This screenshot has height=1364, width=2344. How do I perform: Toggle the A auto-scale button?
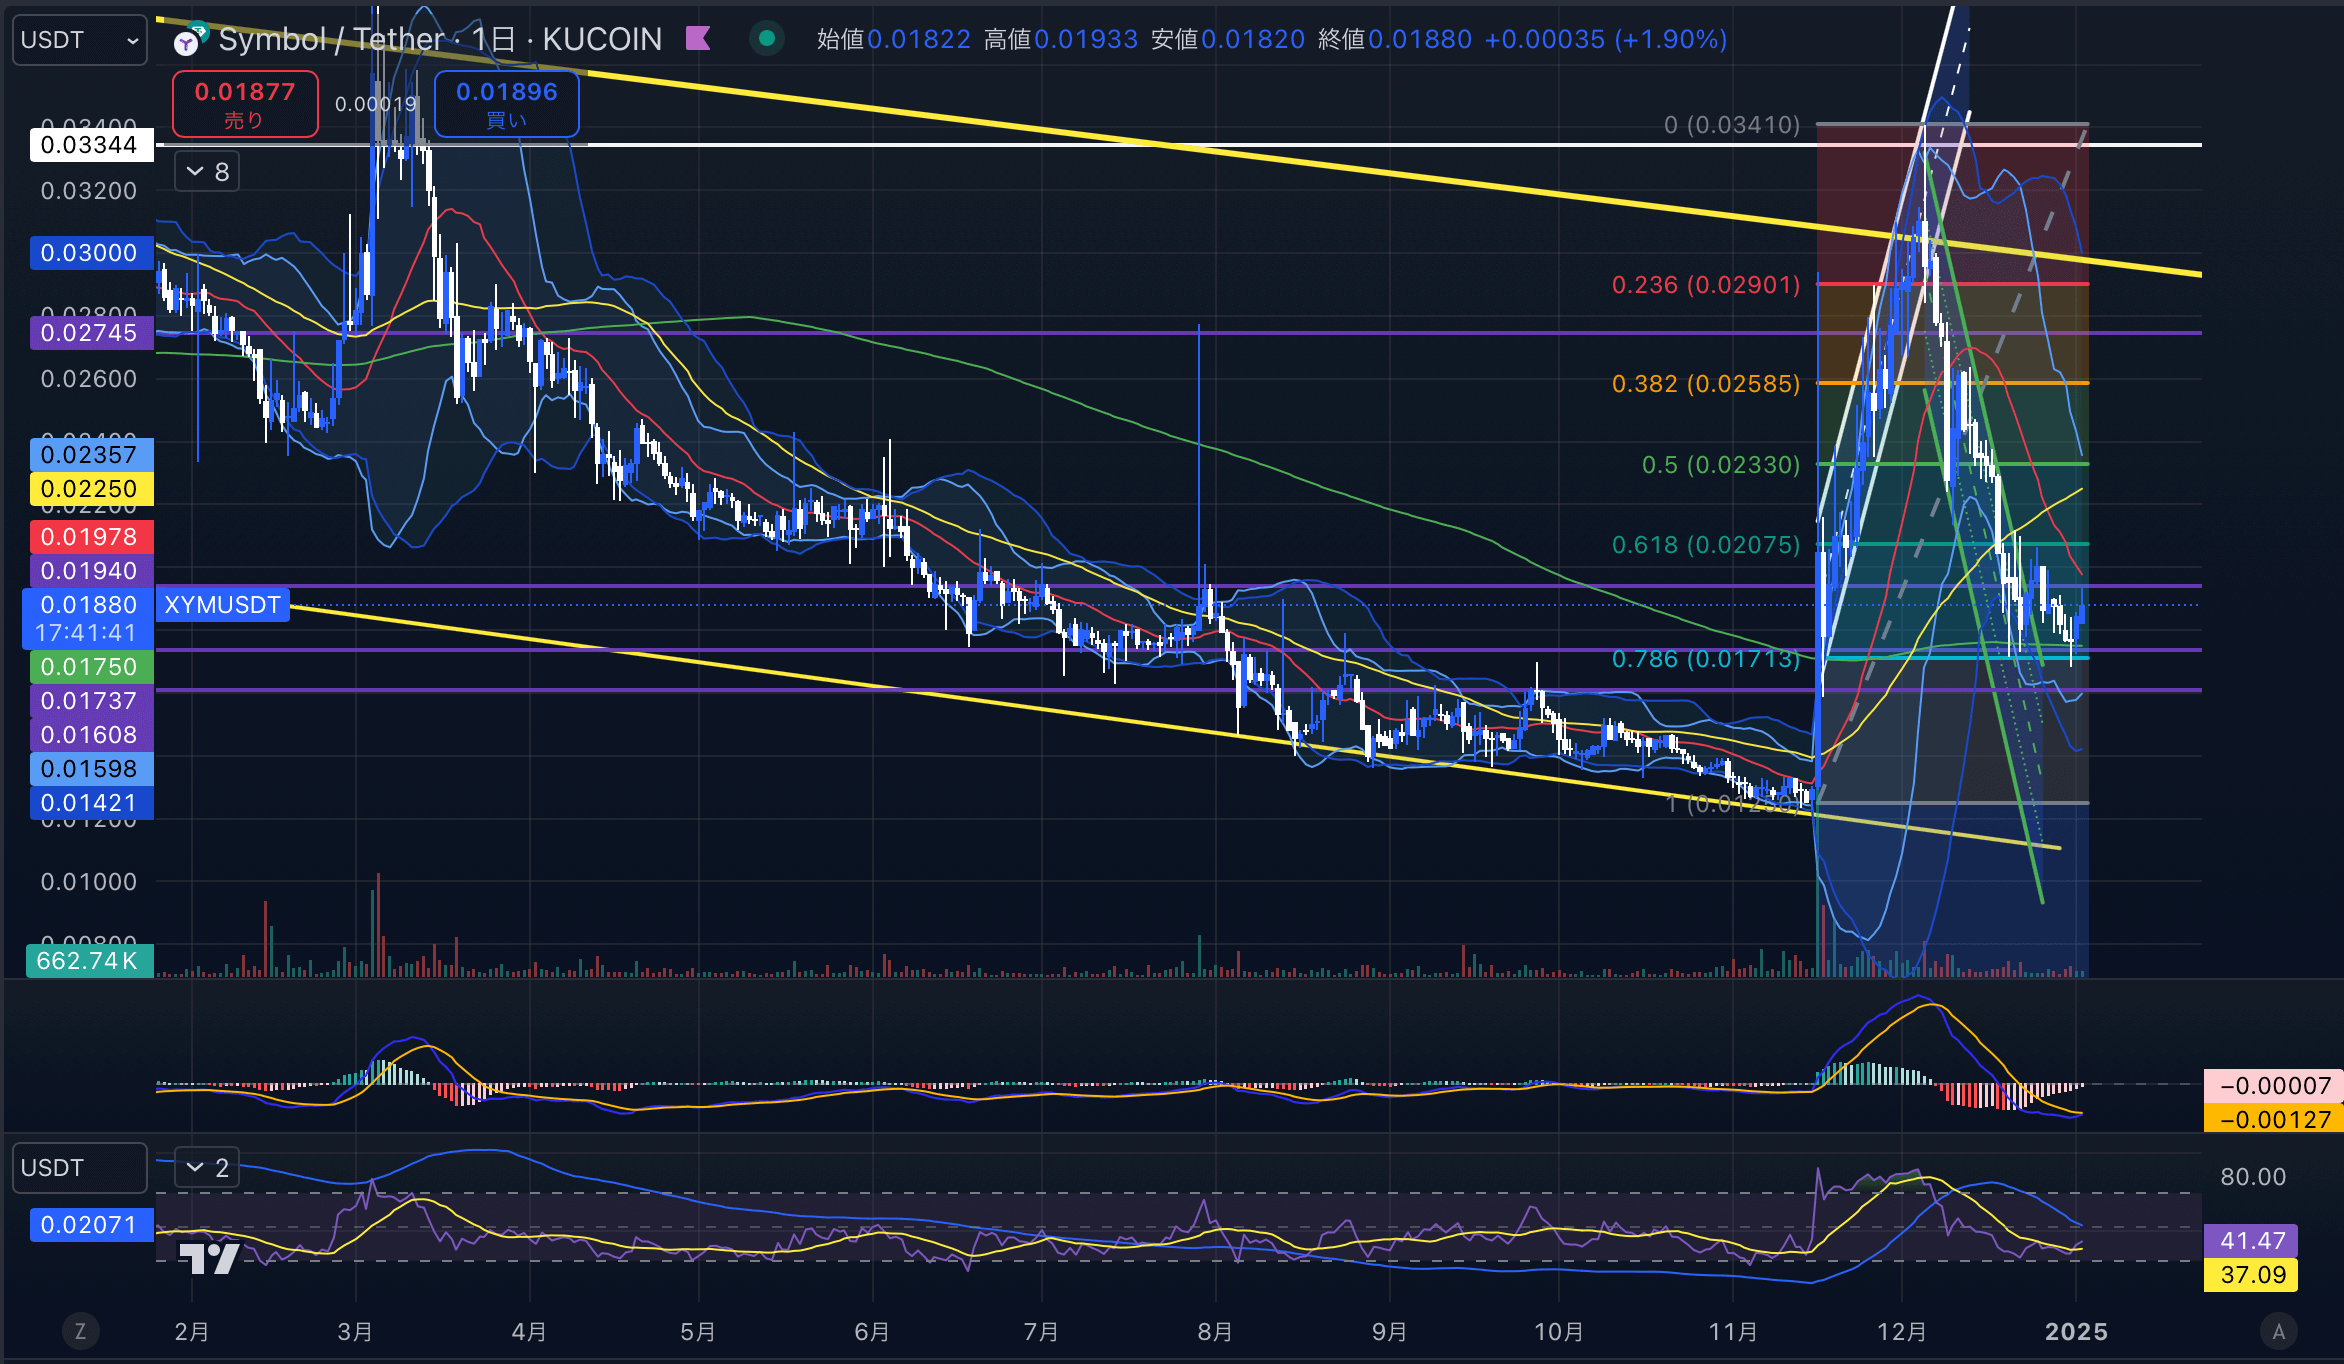coord(2278,1331)
